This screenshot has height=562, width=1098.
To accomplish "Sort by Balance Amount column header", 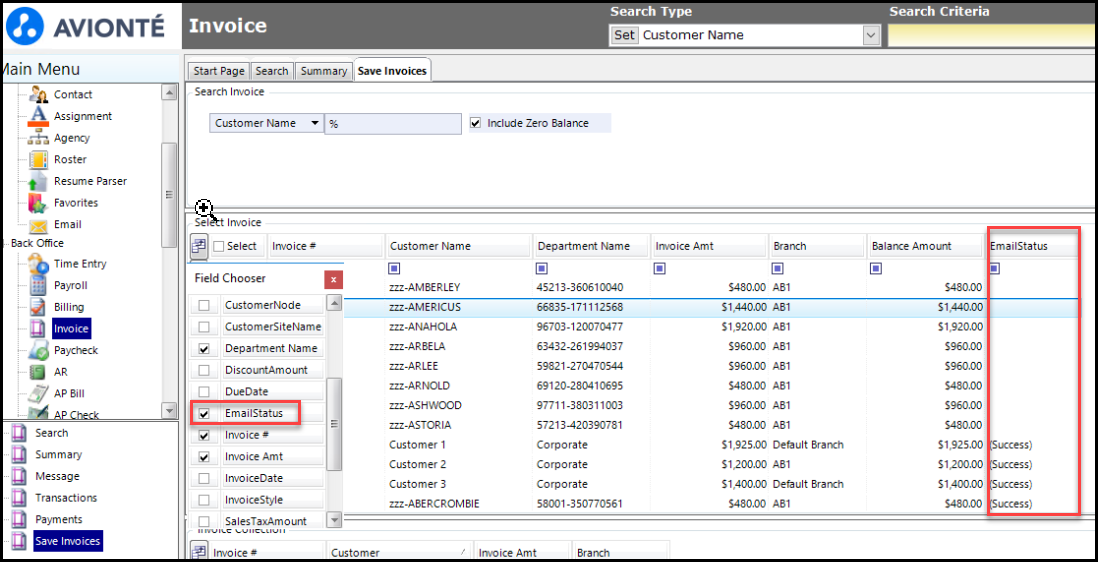I will [x=924, y=246].
